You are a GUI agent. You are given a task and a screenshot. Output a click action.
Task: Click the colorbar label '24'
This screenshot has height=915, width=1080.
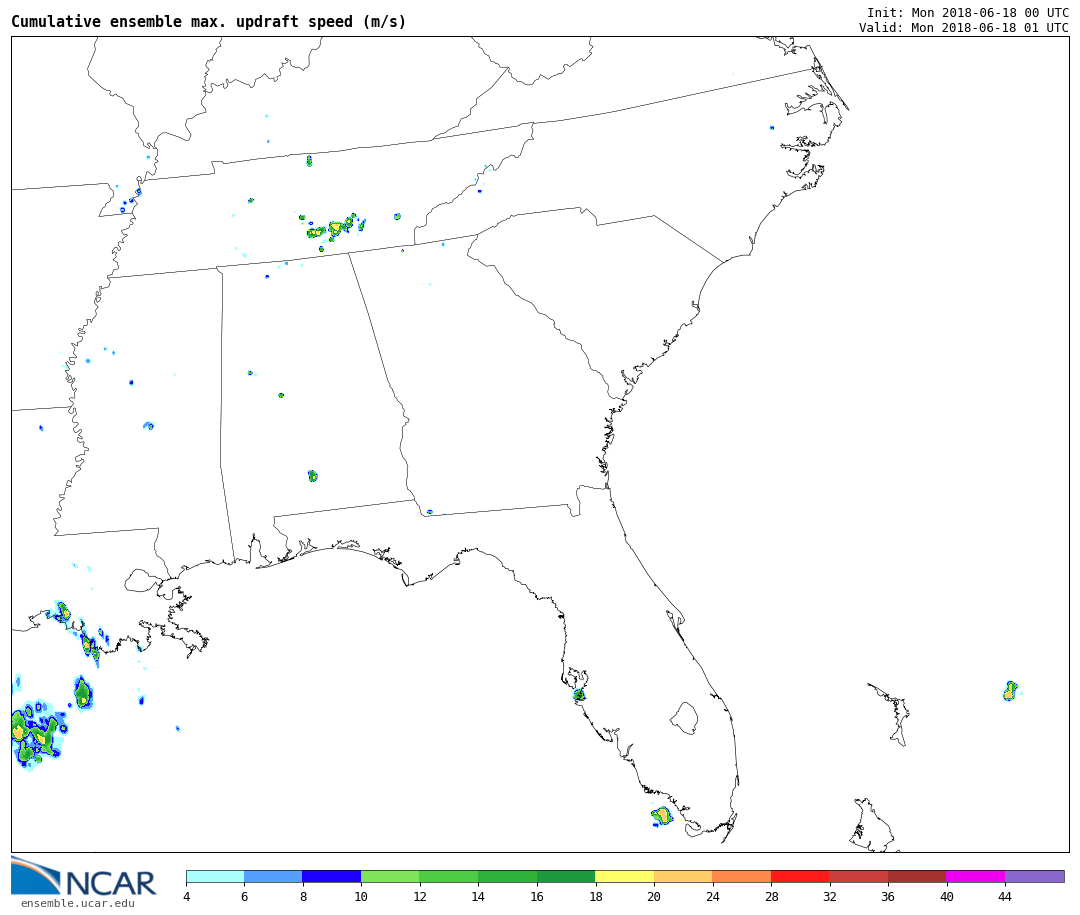(x=712, y=896)
